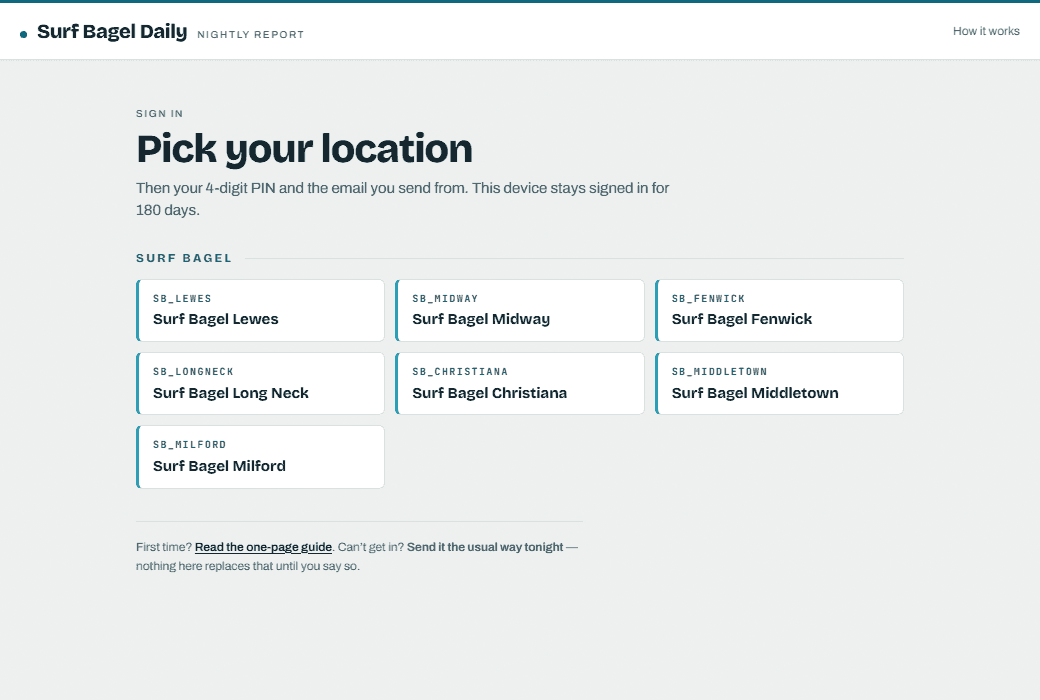
Task: Pick the Surf Bagel Fenwick card
Action: (779, 311)
